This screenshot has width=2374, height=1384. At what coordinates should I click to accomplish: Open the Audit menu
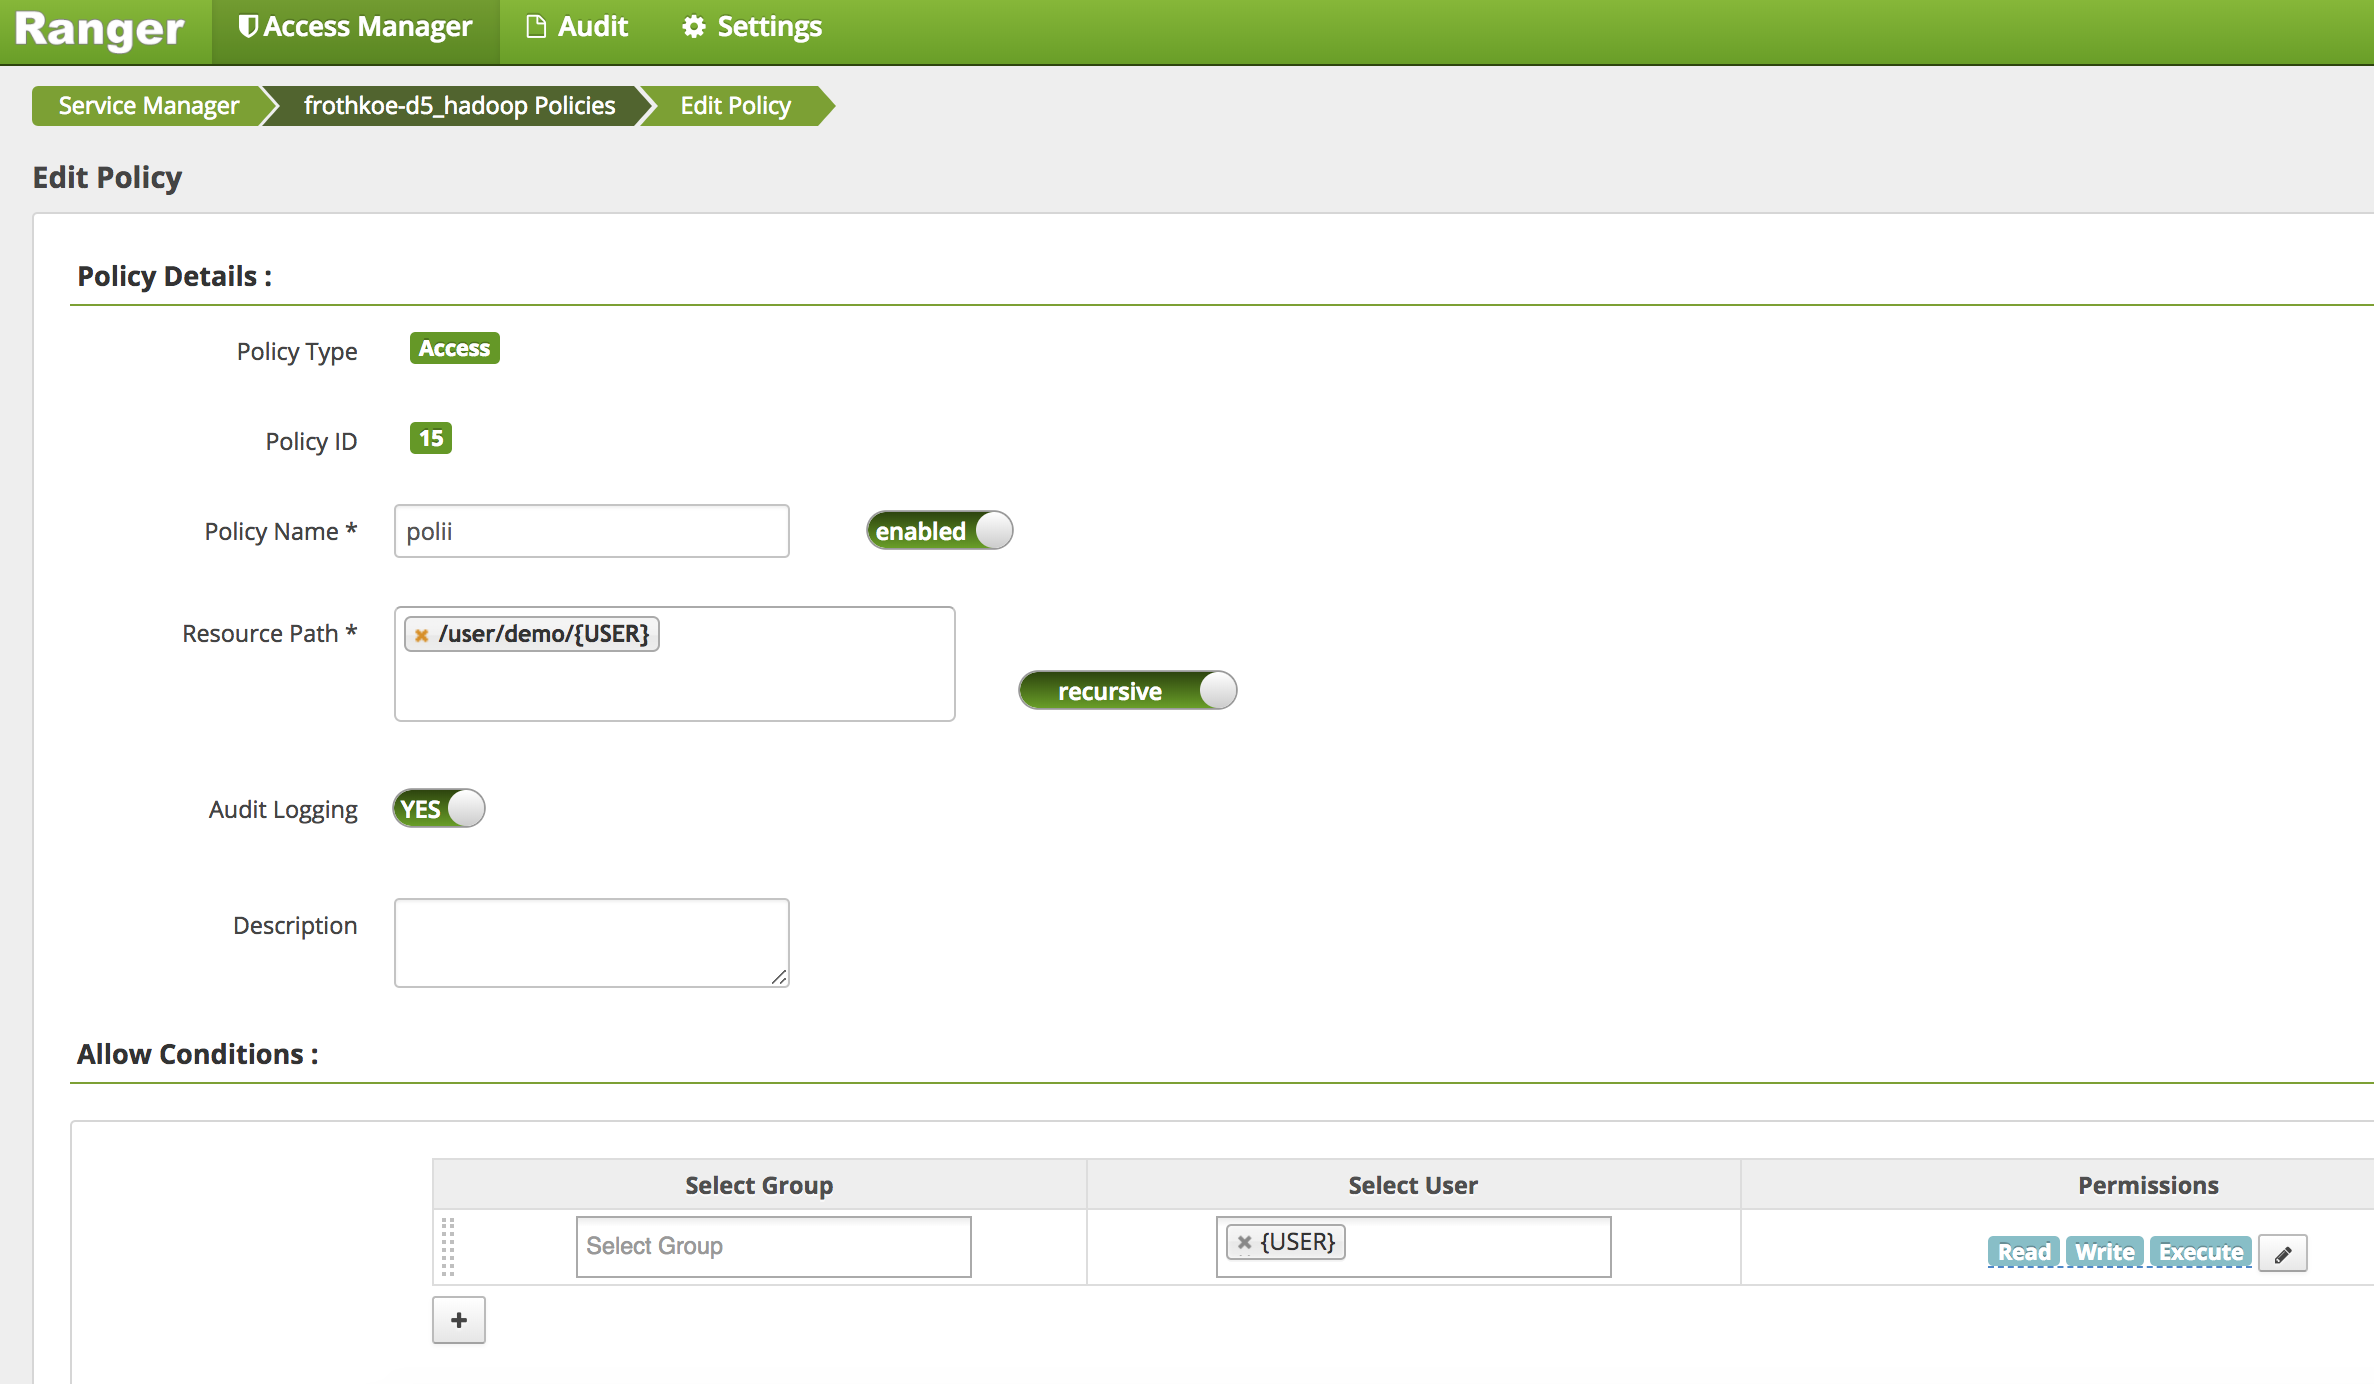(576, 26)
